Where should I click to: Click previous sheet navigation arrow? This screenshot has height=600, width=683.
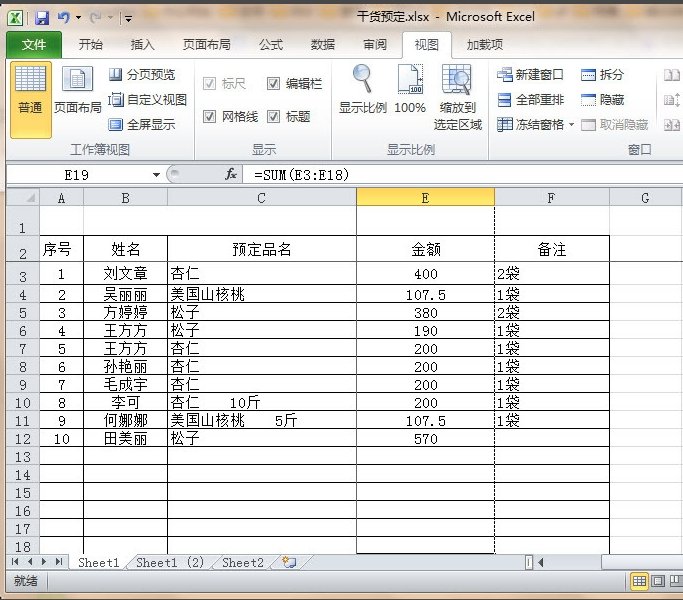click(30, 562)
